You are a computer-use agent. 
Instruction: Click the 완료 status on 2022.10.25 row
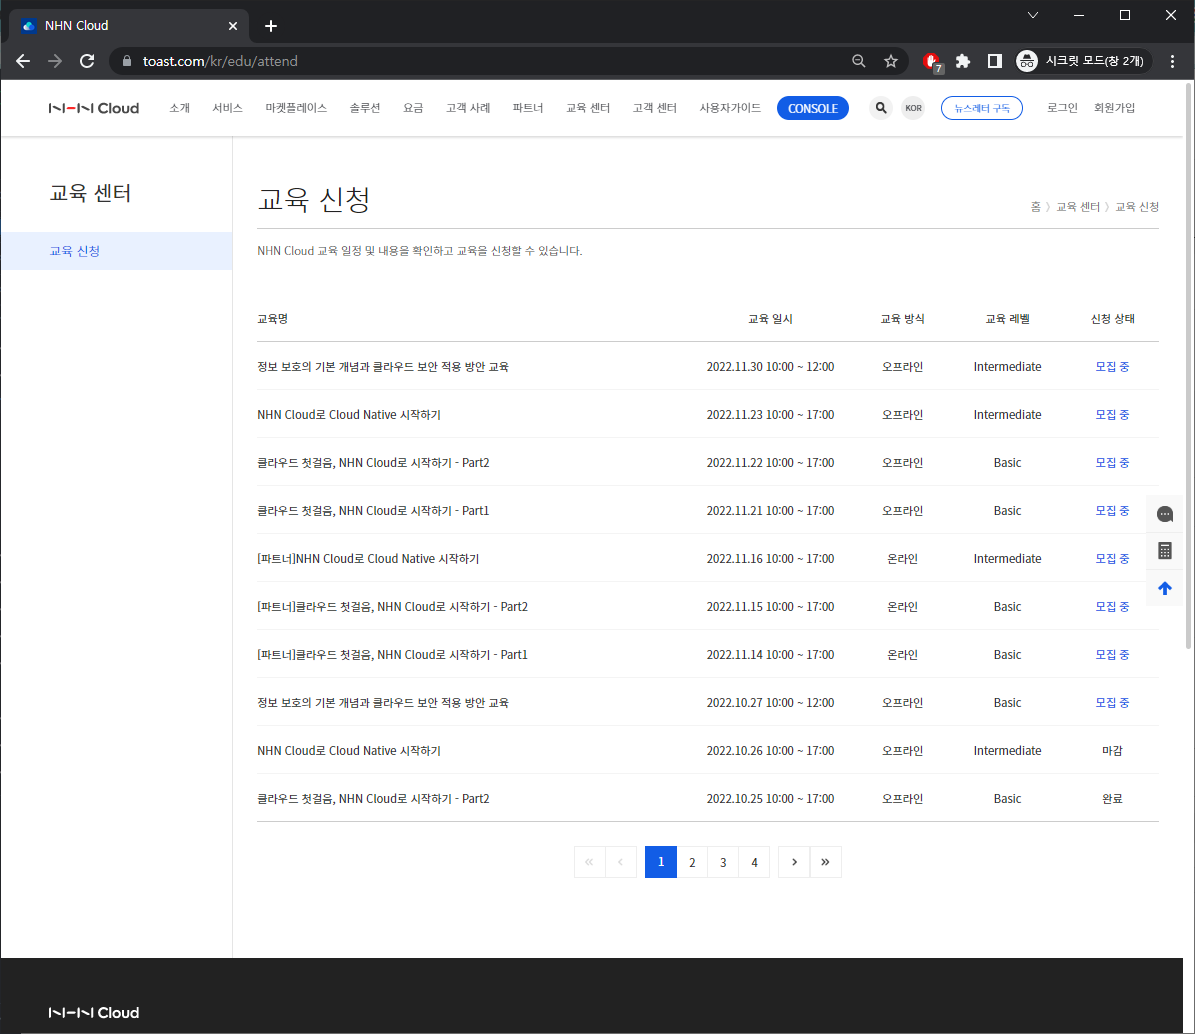[x=1112, y=799]
